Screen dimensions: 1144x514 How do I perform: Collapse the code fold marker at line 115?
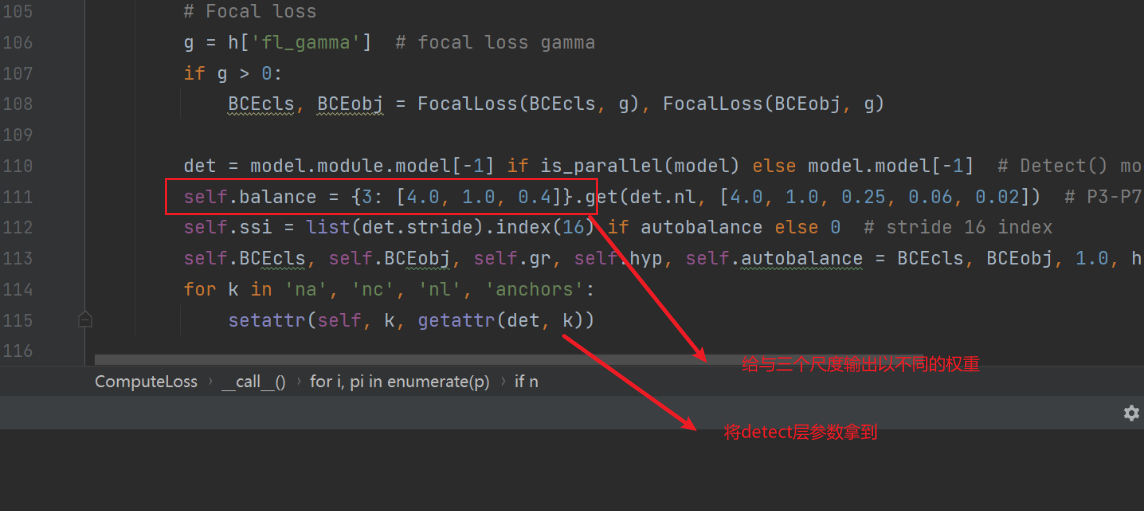[85, 320]
